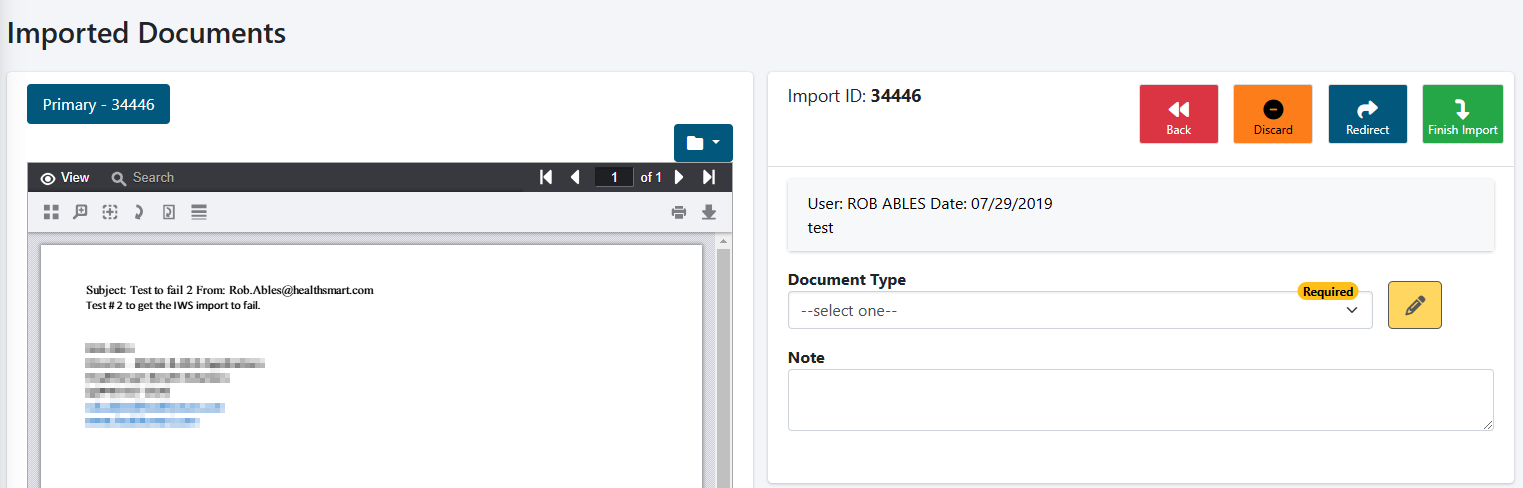Click the green Finish Import button
This screenshot has width=1523, height=488.
coord(1463,114)
